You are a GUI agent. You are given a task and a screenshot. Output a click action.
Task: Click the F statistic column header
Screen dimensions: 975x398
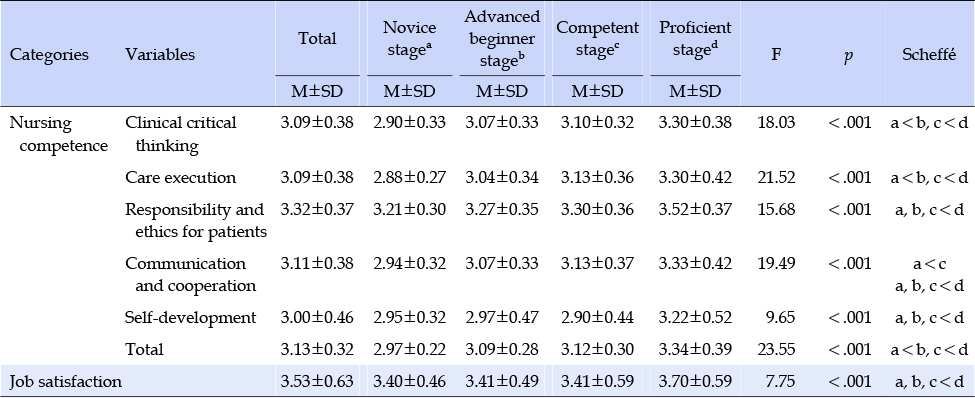[x=776, y=55]
